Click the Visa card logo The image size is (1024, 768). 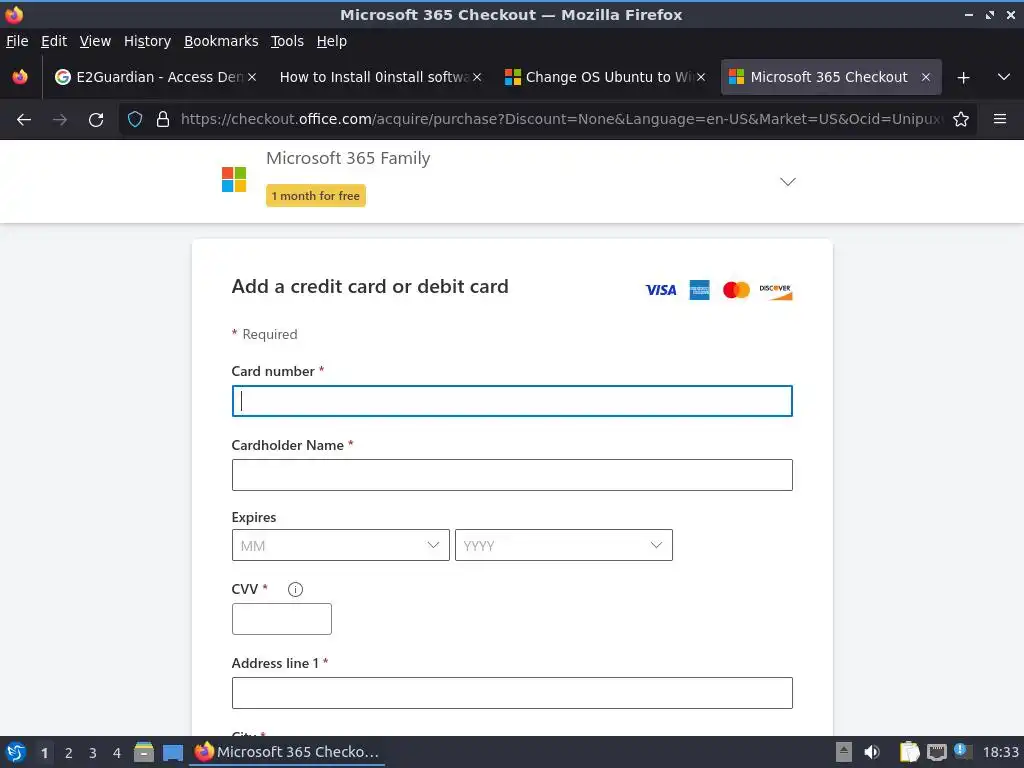pyautogui.click(x=661, y=290)
